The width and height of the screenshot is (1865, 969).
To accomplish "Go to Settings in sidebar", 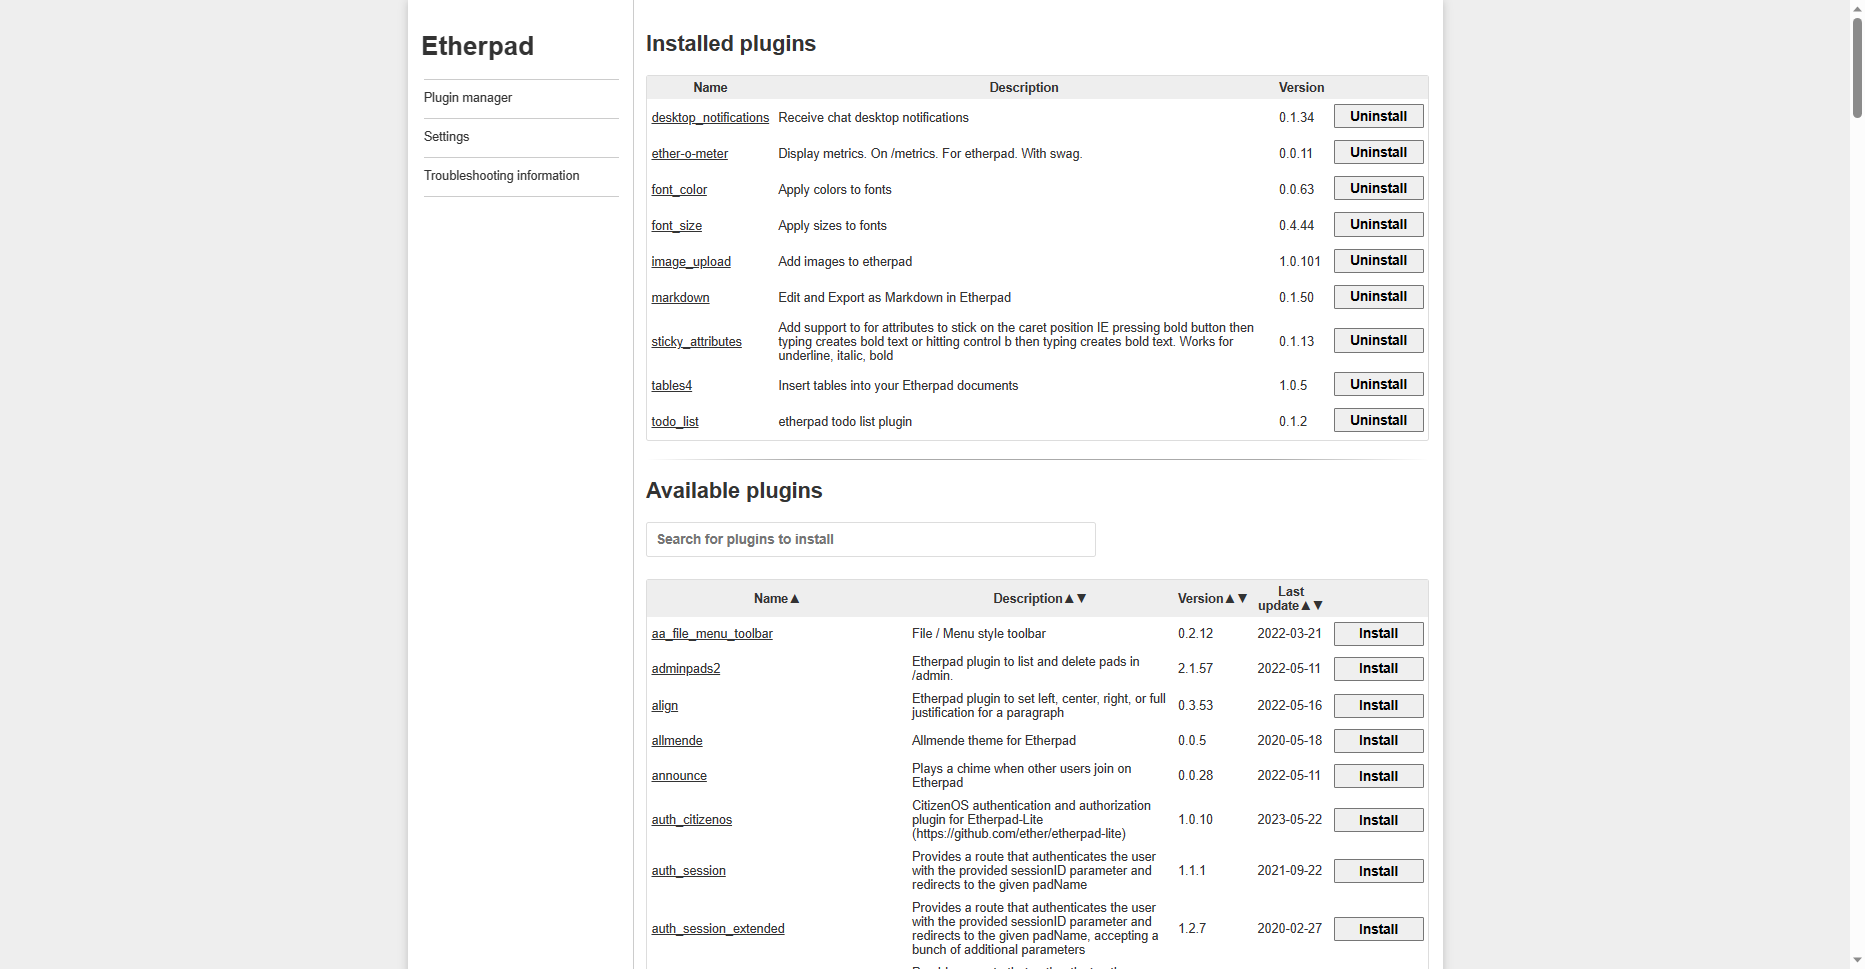I will 446,137.
